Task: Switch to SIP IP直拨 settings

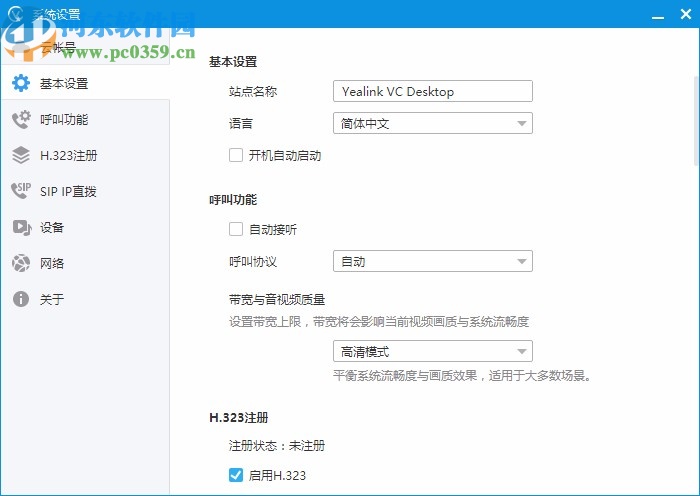Action: pyautogui.click(x=85, y=191)
